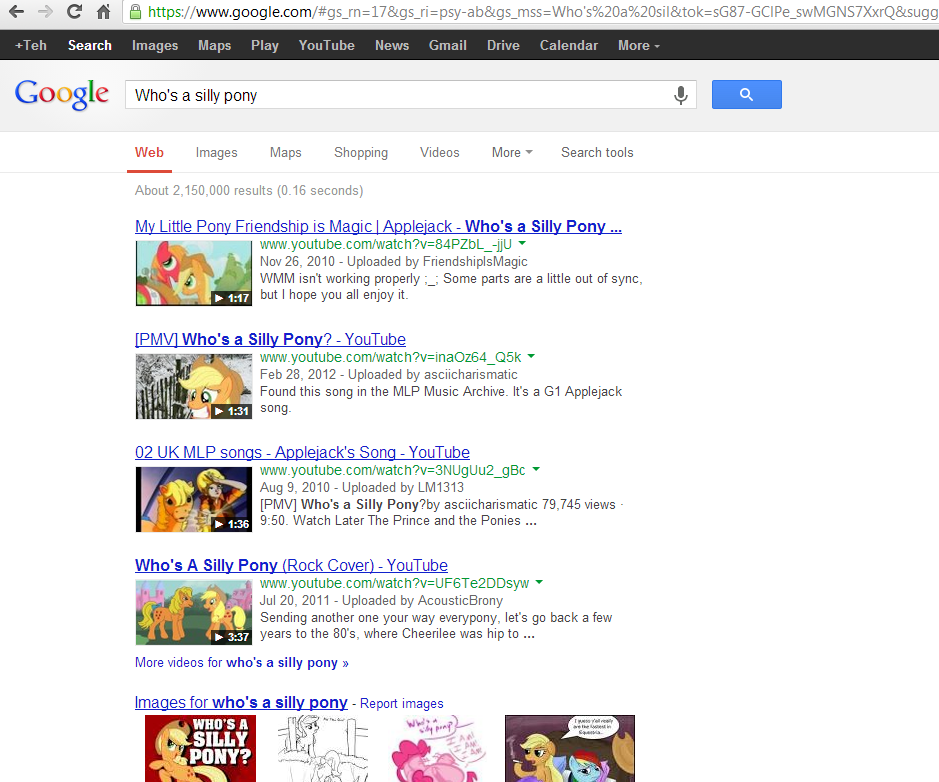The width and height of the screenshot is (939, 782).
Task: Expand arrow beside v=inaOz64_Q5k URL
Action: coord(531,357)
